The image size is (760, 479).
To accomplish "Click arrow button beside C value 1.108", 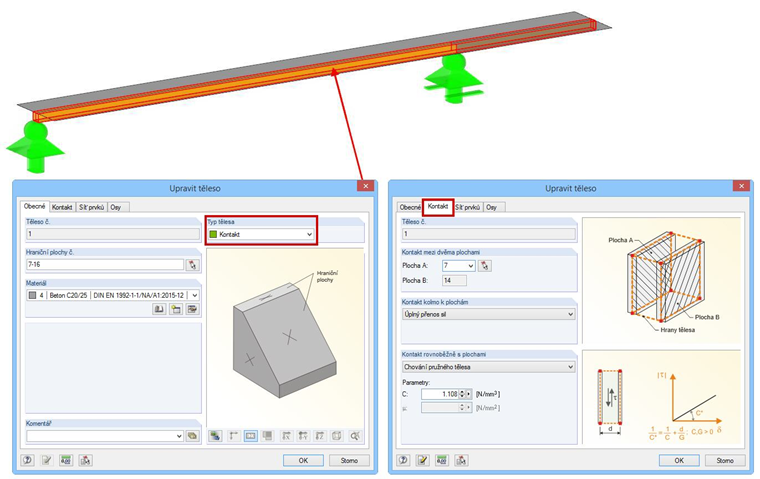I will coord(469,394).
